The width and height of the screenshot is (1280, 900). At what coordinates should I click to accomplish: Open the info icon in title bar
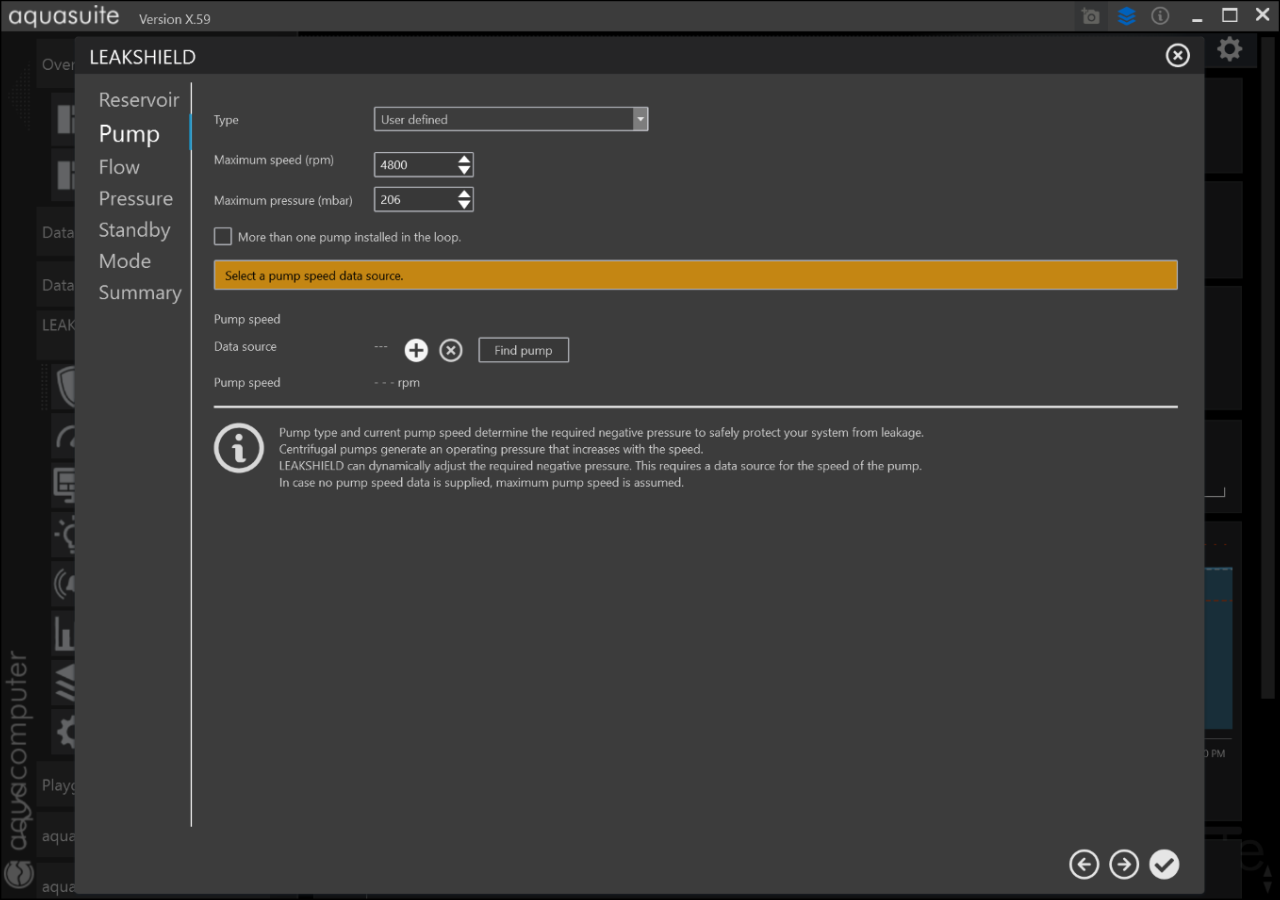(x=1160, y=17)
